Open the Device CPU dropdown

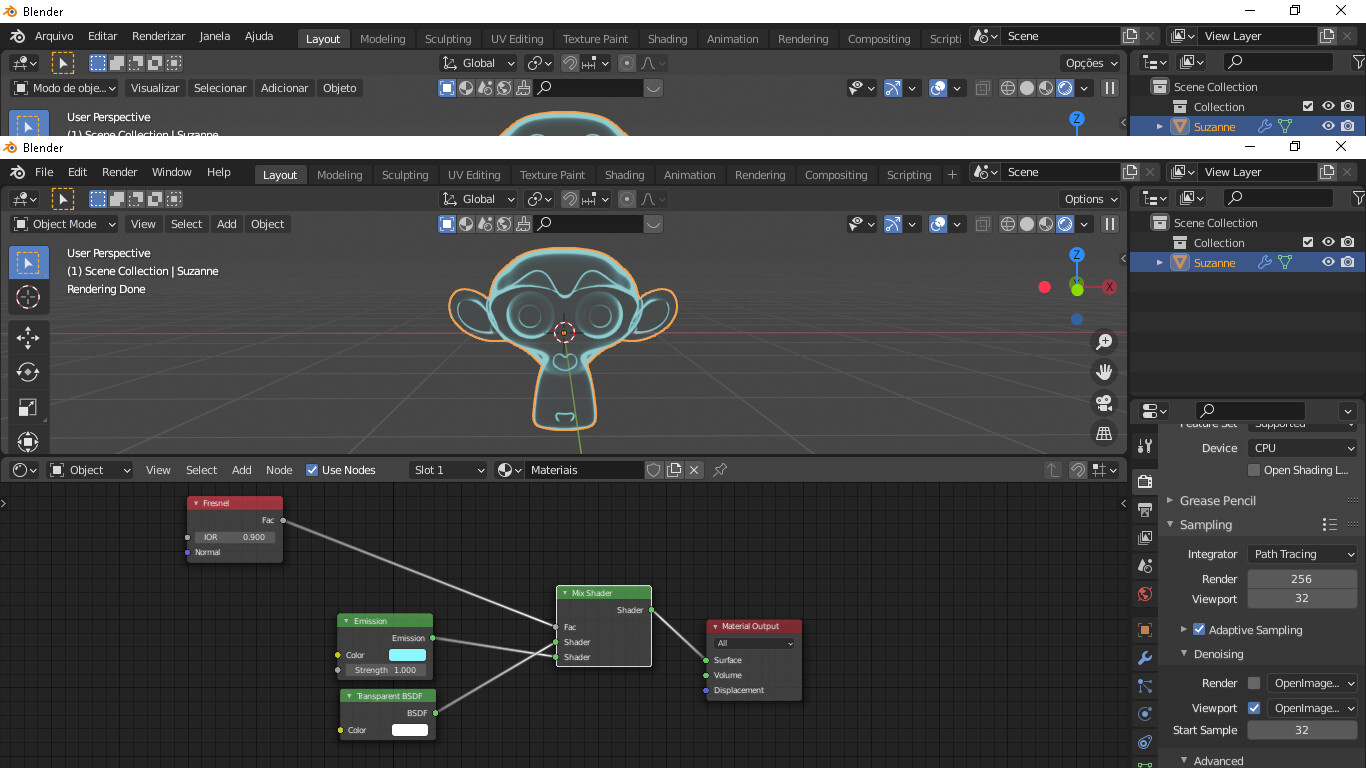(x=1302, y=448)
